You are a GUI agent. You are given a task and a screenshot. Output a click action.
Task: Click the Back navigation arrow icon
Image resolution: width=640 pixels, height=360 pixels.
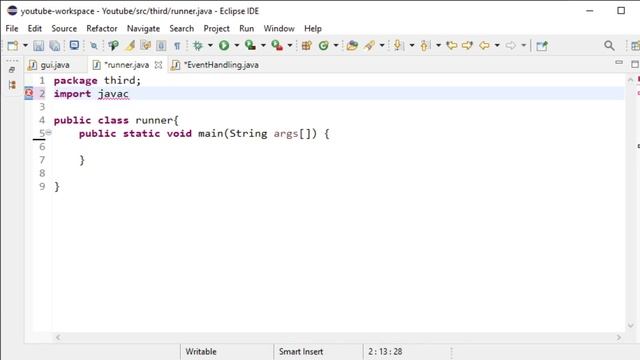click(484, 46)
